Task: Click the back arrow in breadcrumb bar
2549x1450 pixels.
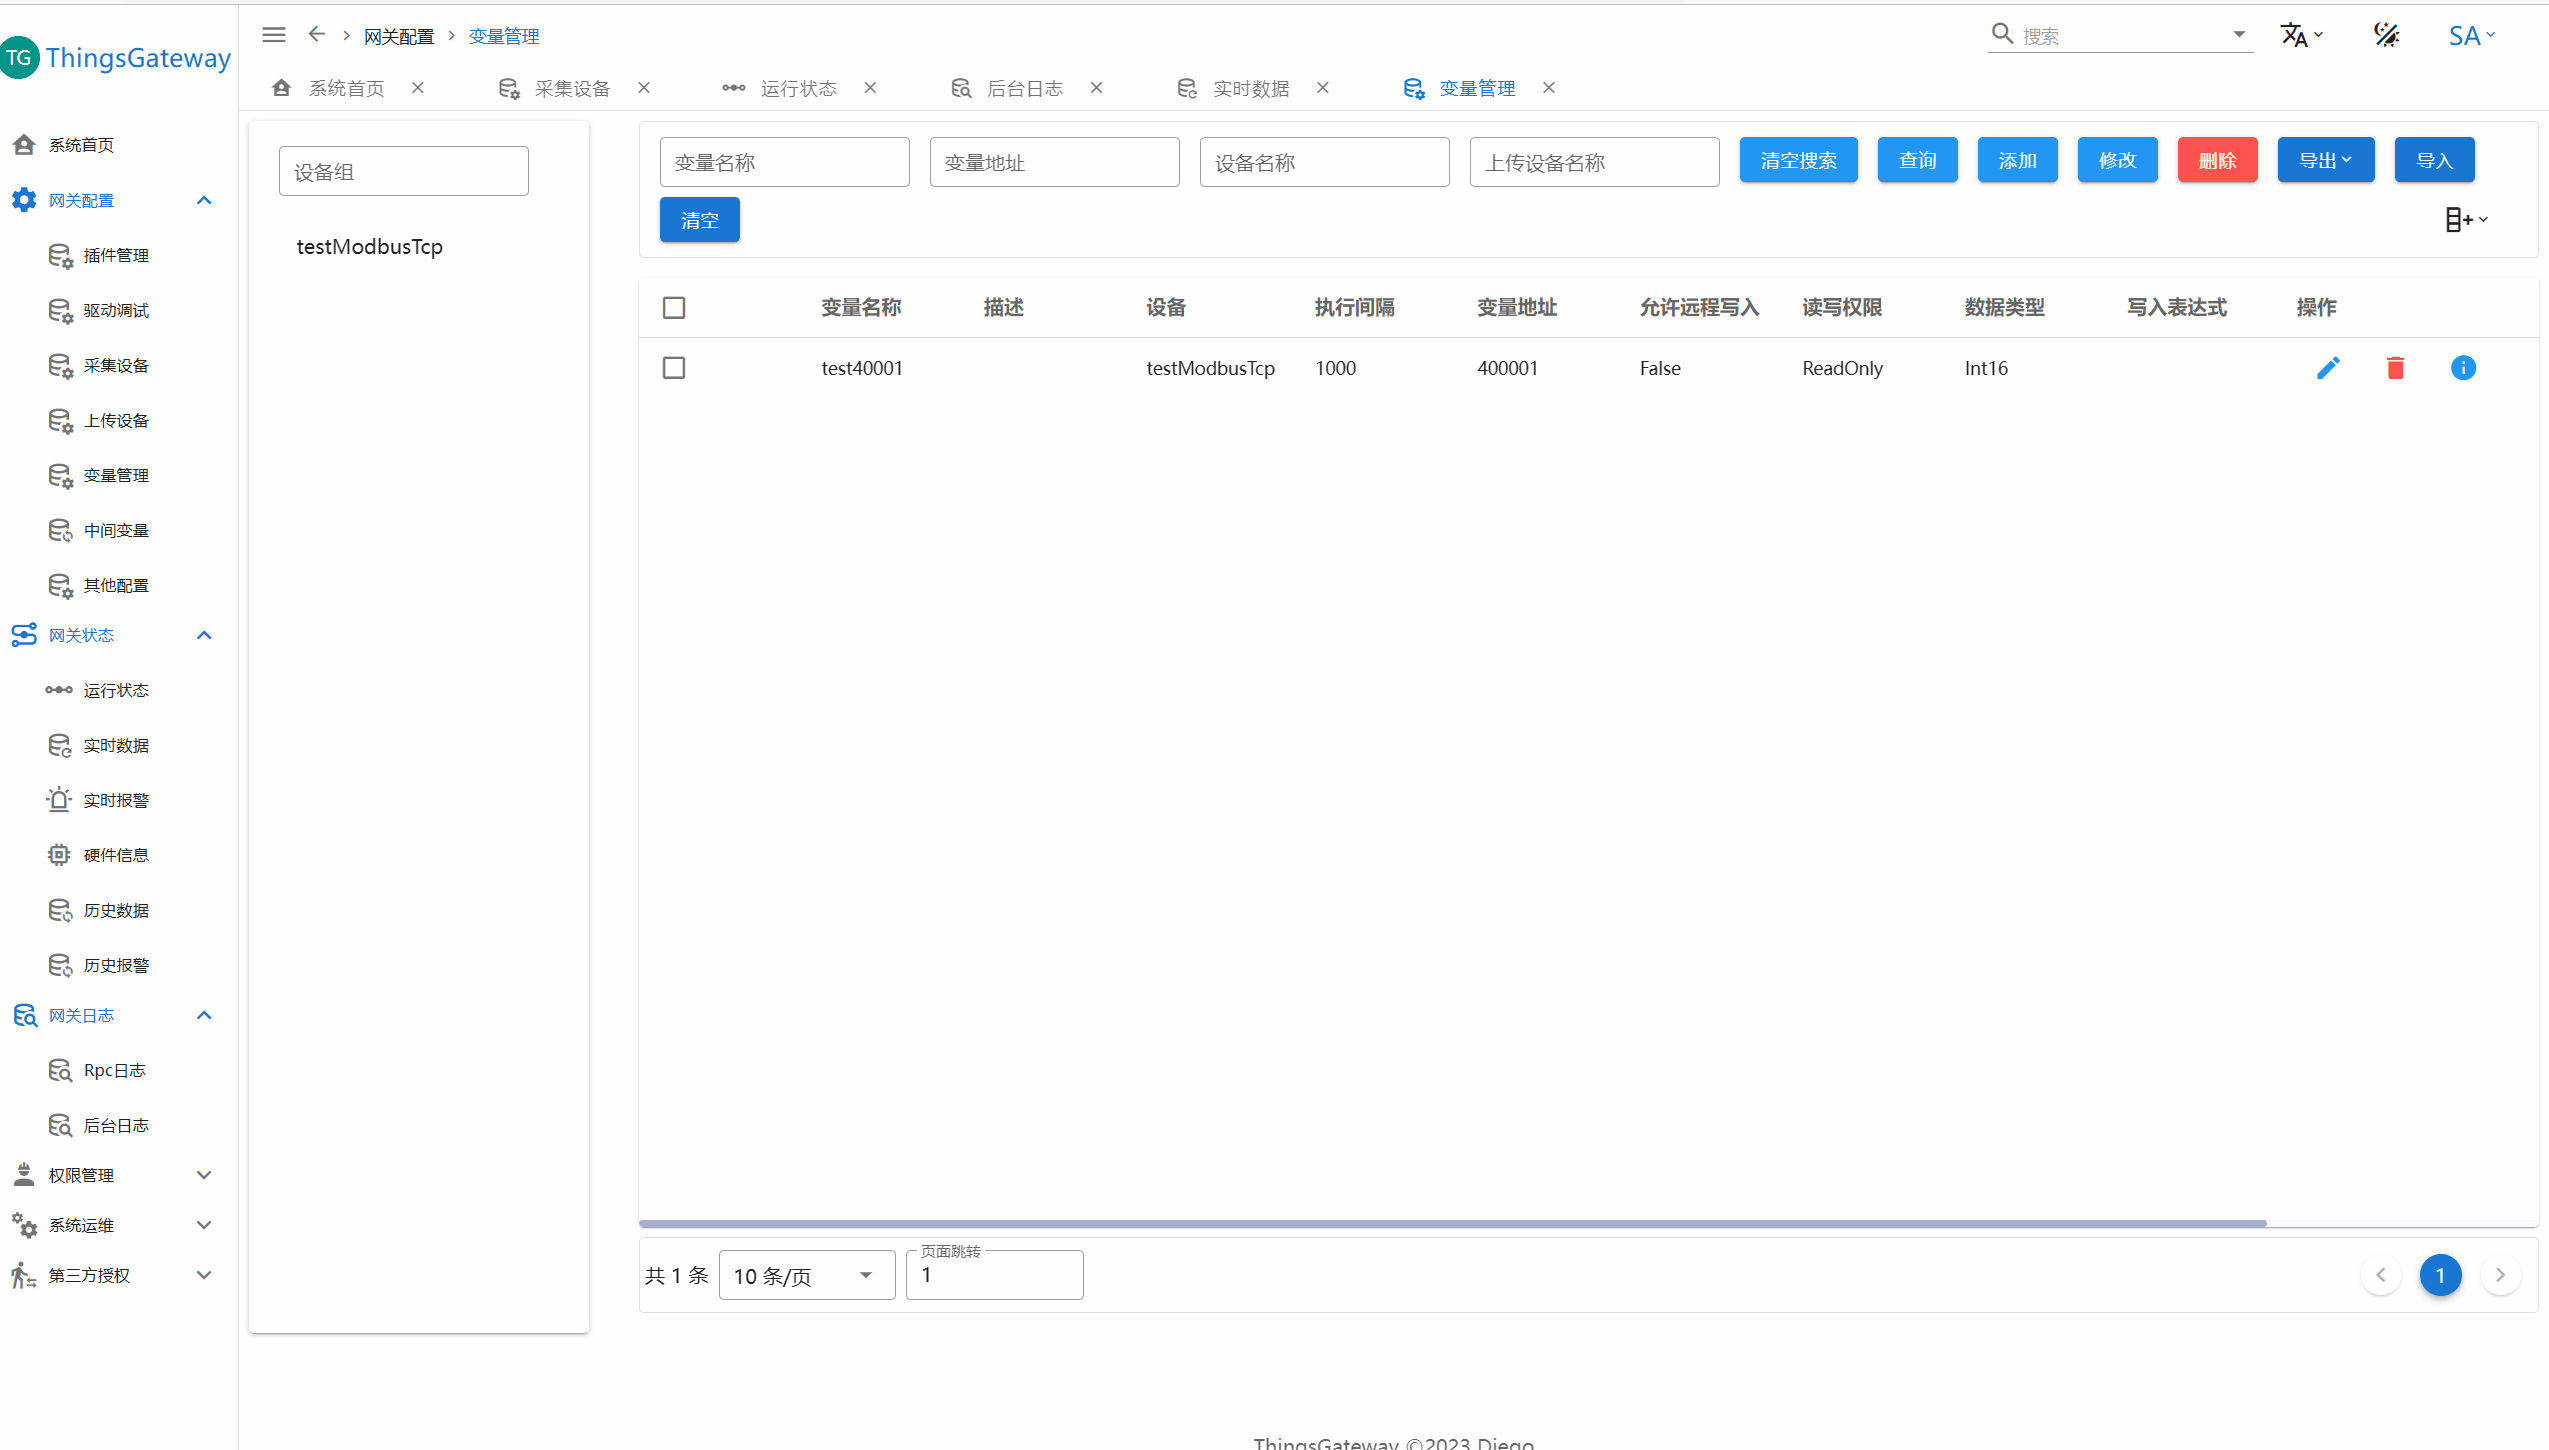Action: (316, 35)
